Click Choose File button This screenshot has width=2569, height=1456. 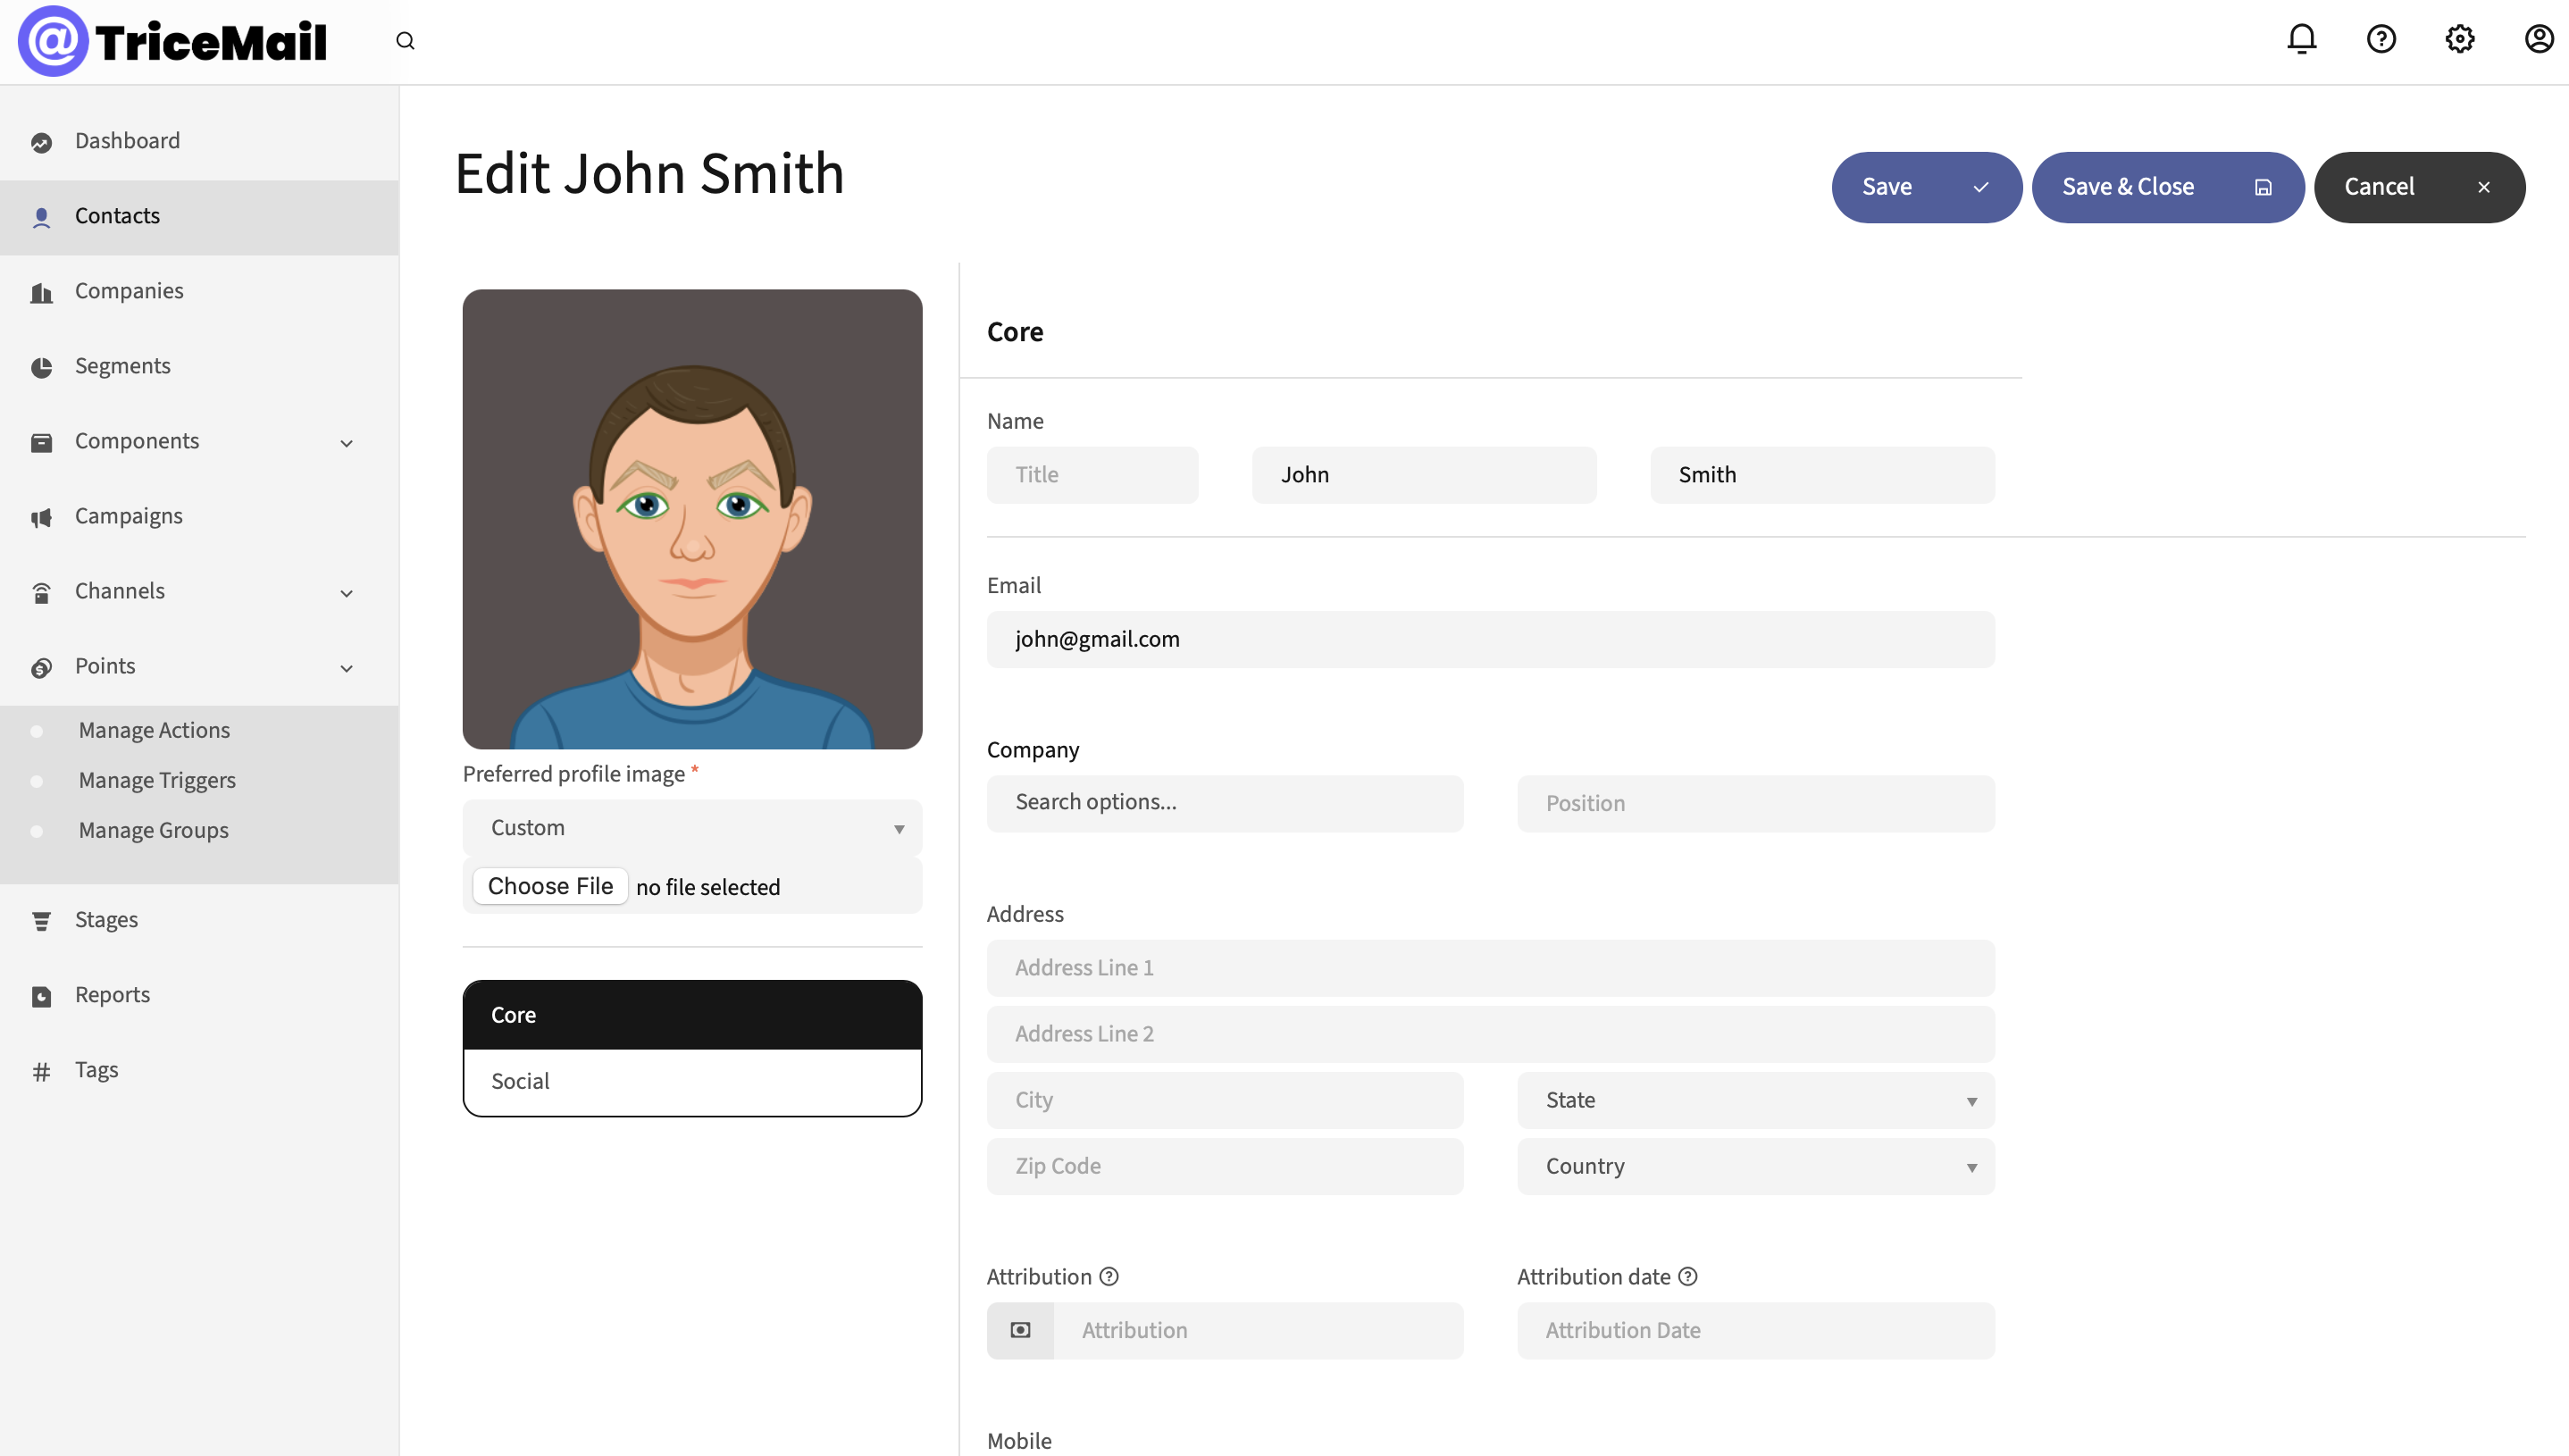(x=550, y=886)
